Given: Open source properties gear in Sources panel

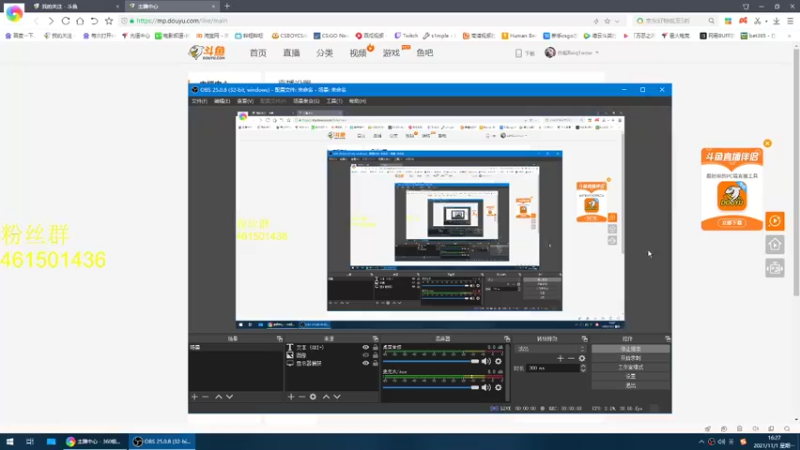Looking at the screenshot, I should (313, 397).
